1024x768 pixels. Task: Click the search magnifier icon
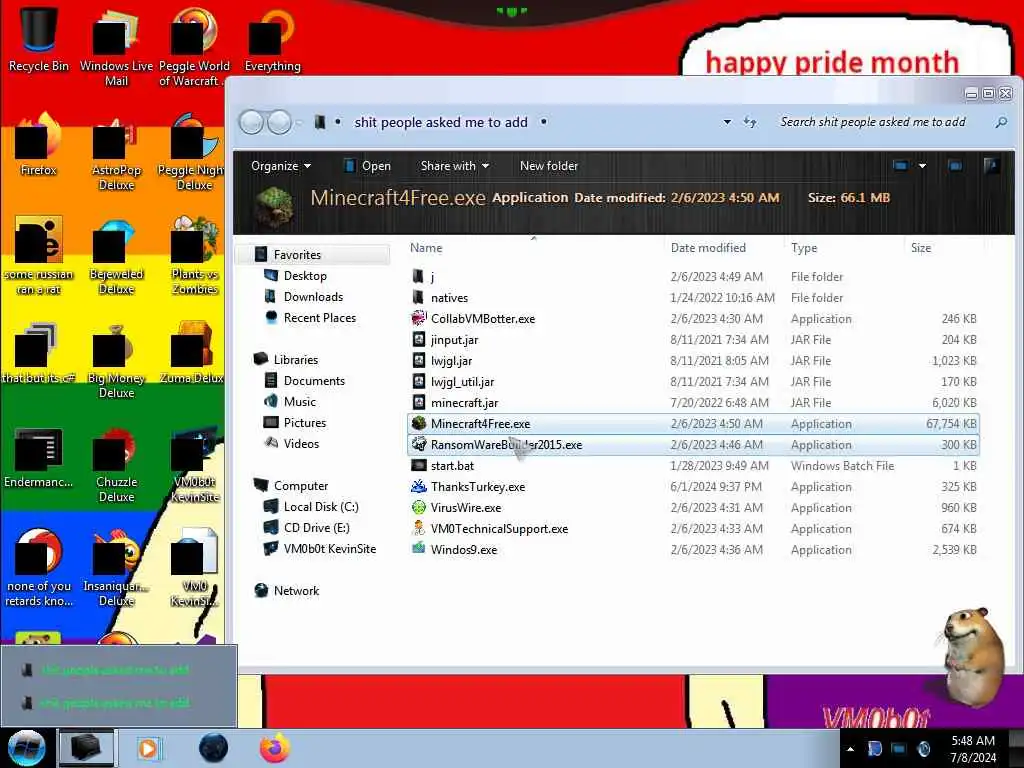1000,122
